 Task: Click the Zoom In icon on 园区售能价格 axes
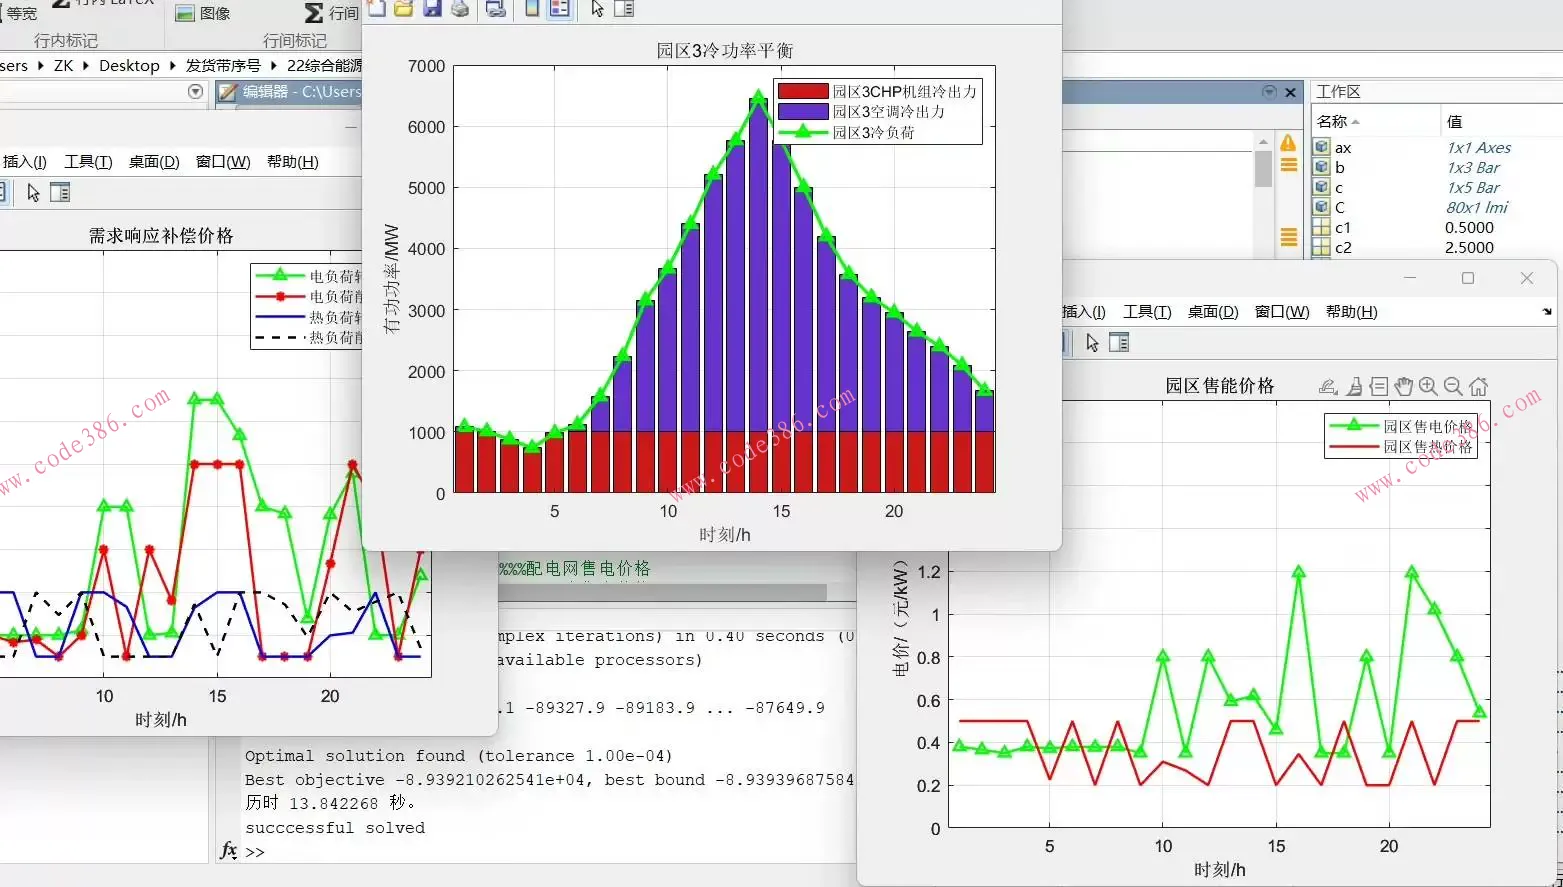tap(1428, 387)
